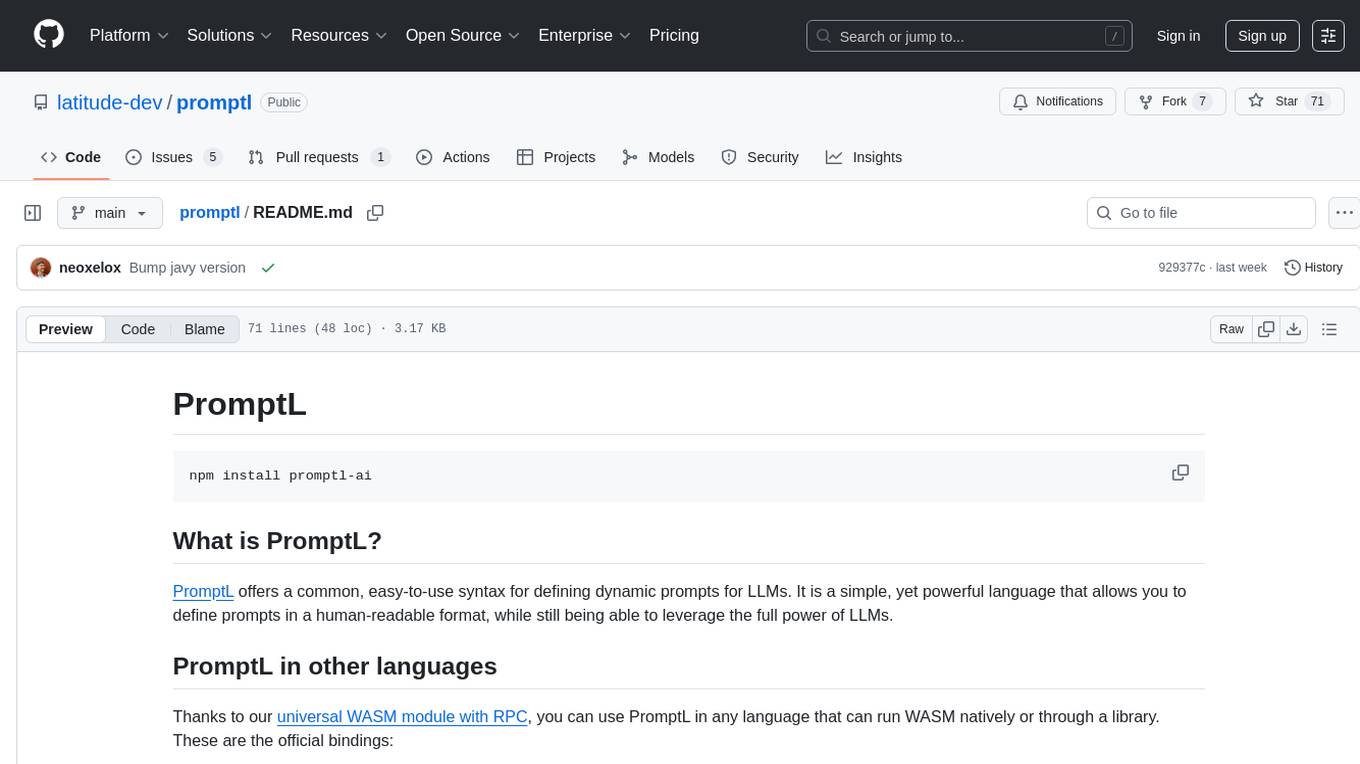
Task: Select the Preview view
Action: click(x=66, y=329)
